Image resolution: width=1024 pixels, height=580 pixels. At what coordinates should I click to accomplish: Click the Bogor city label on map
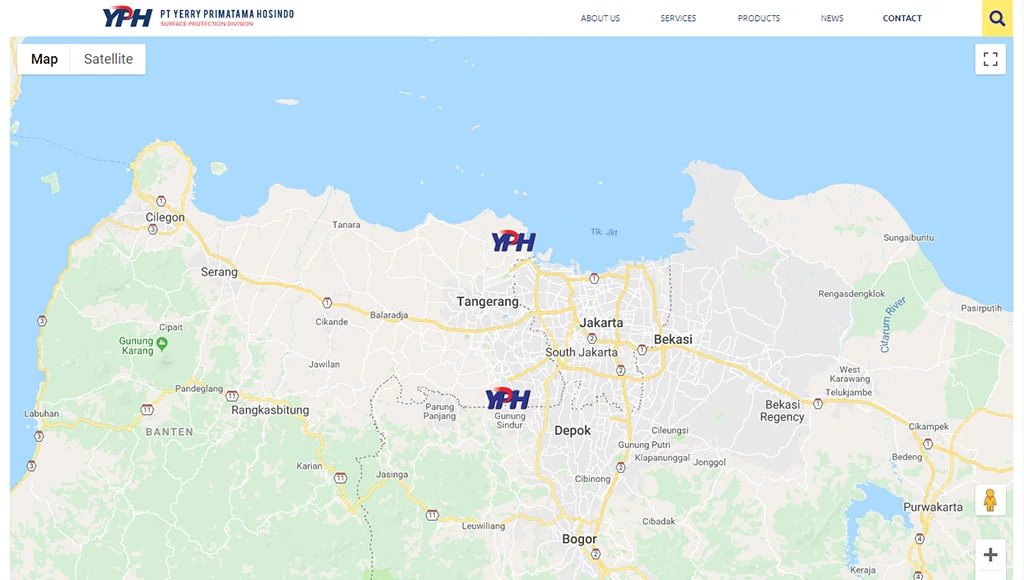tap(579, 539)
